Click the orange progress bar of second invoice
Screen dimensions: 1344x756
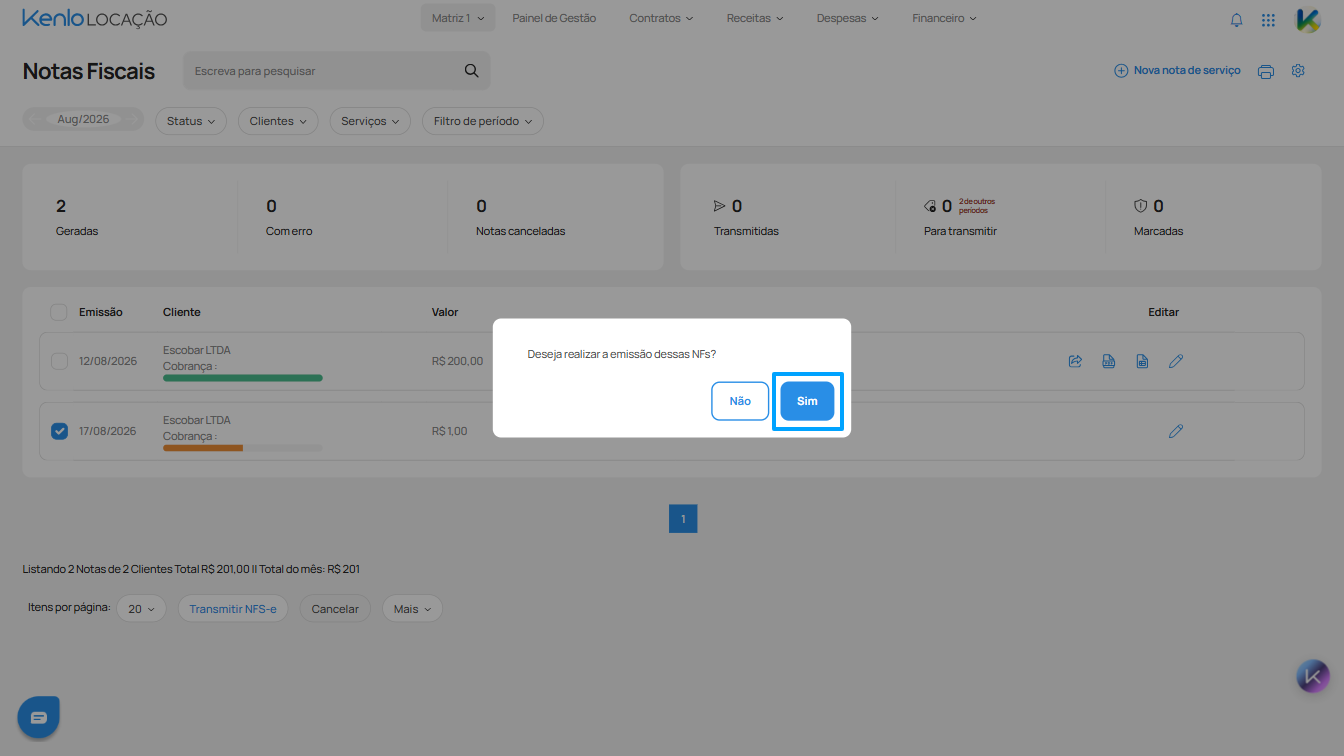coord(203,448)
